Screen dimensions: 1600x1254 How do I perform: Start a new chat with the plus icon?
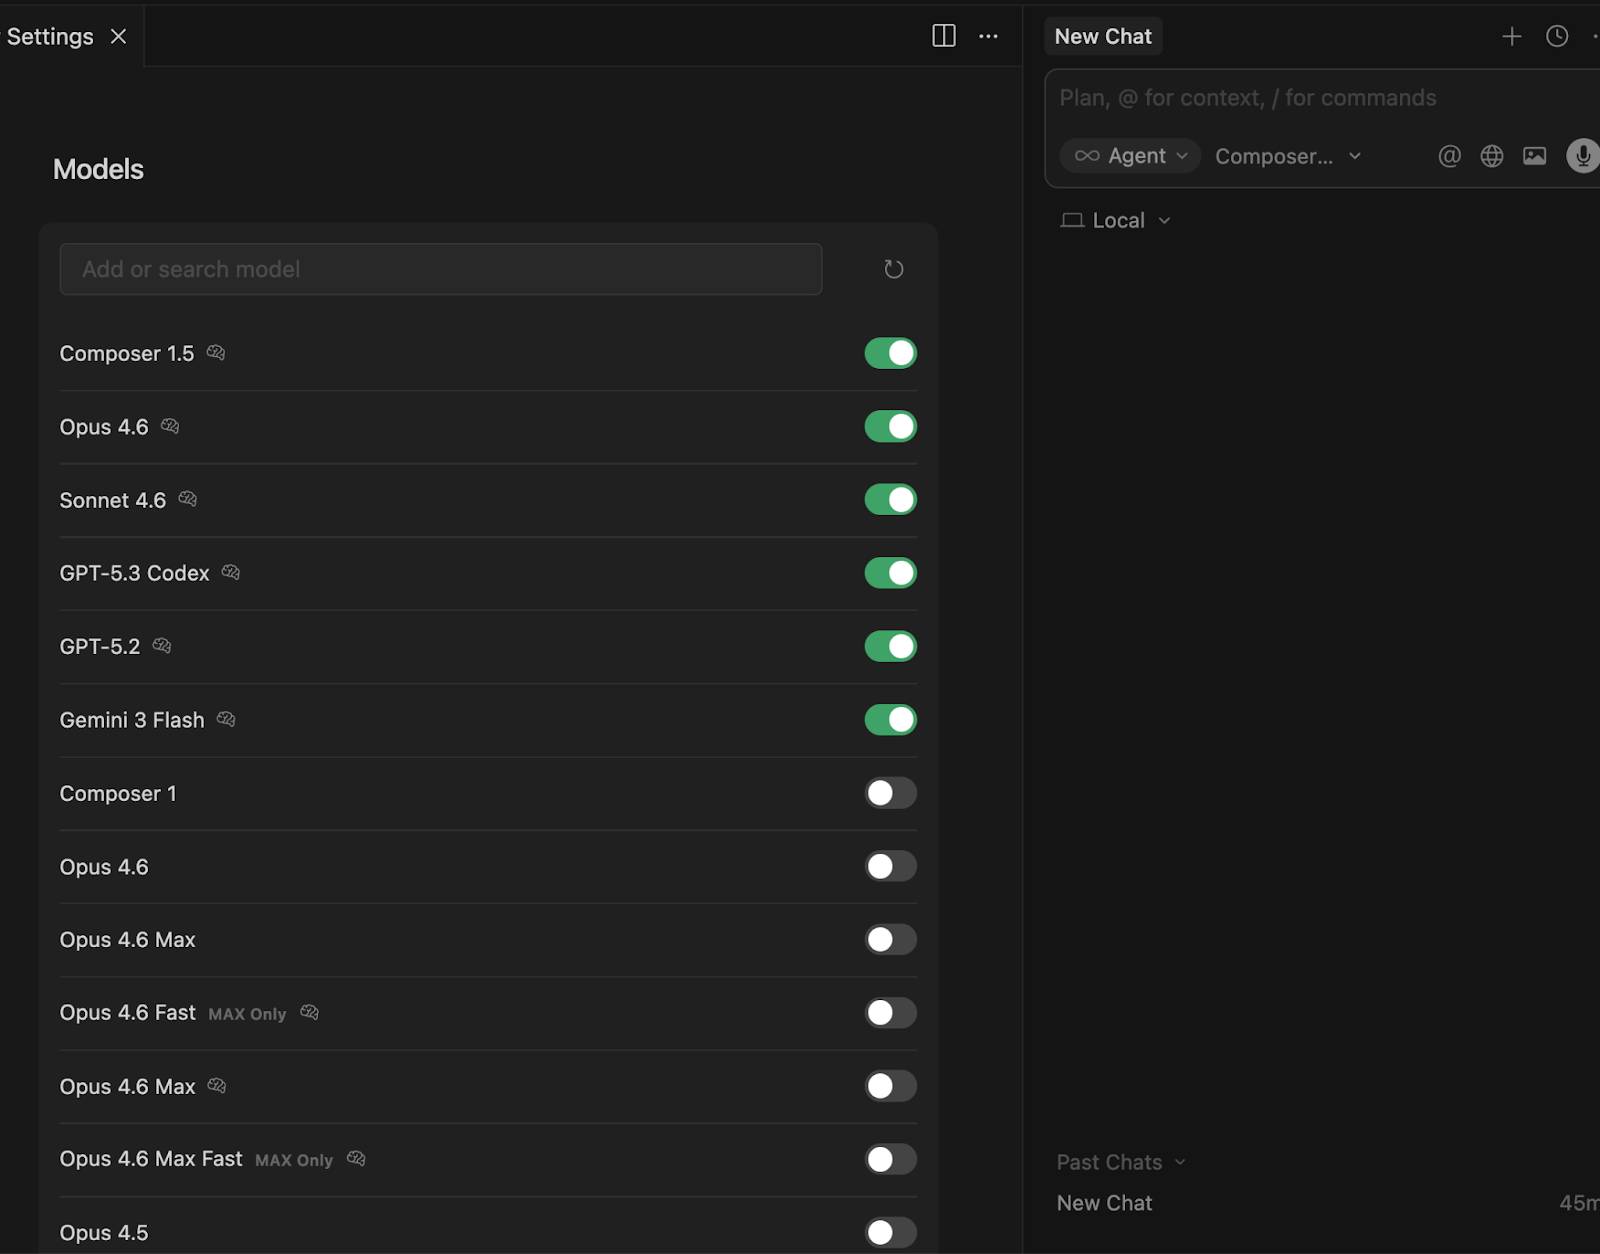point(1512,36)
